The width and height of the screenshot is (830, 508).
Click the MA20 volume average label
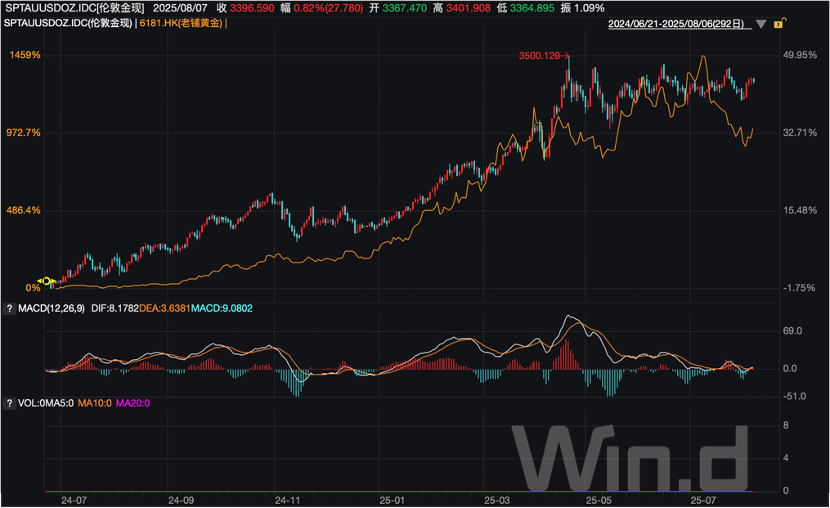pyautogui.click(x=131, y=403)
